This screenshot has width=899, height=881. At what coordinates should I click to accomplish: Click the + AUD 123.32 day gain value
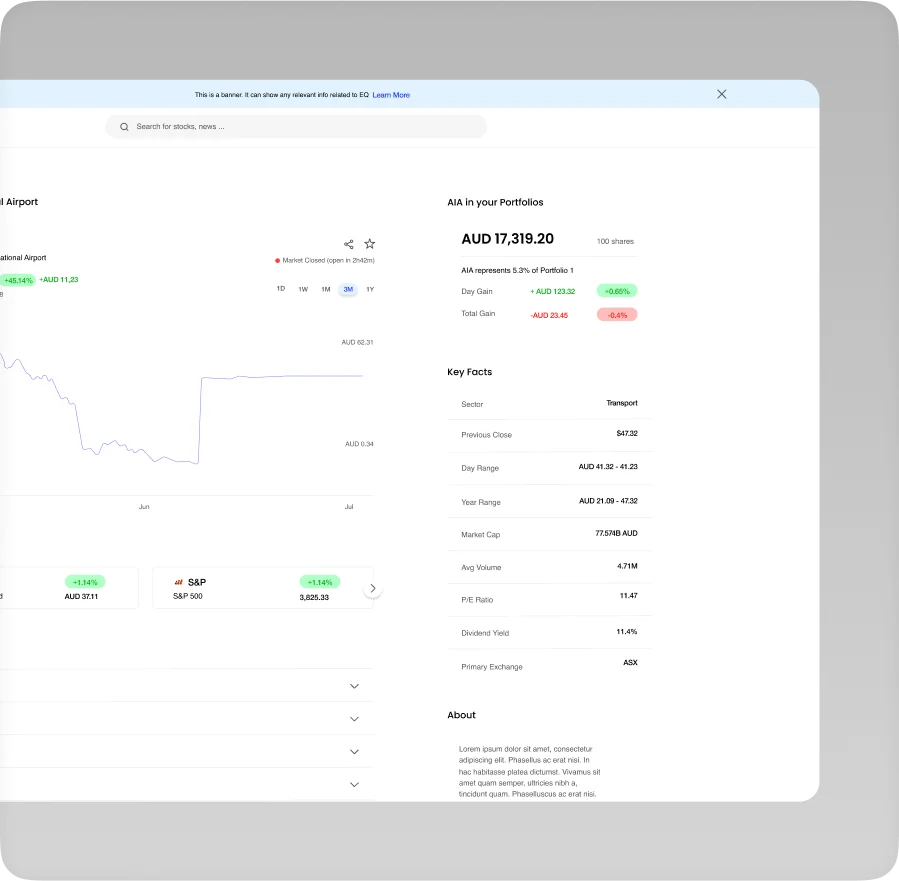[x=552, y=291]
